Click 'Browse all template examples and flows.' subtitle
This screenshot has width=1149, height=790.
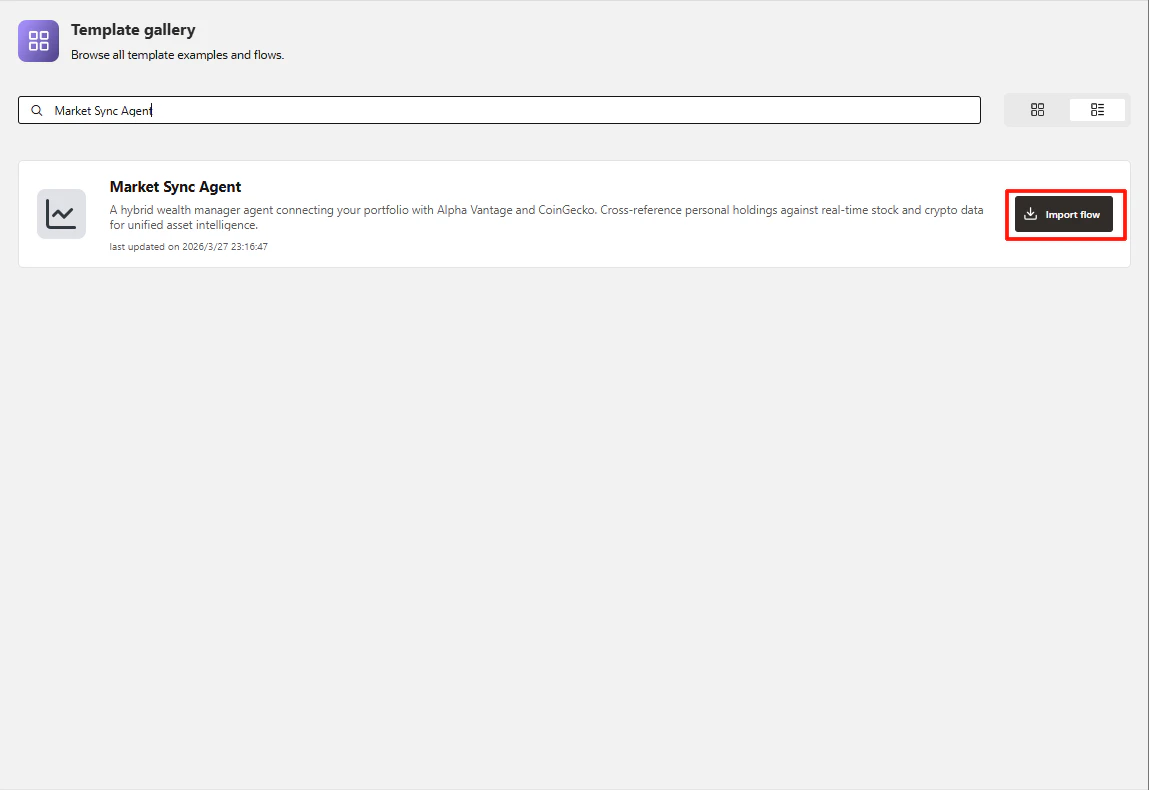pyautogui.click(x=177, y=55)
